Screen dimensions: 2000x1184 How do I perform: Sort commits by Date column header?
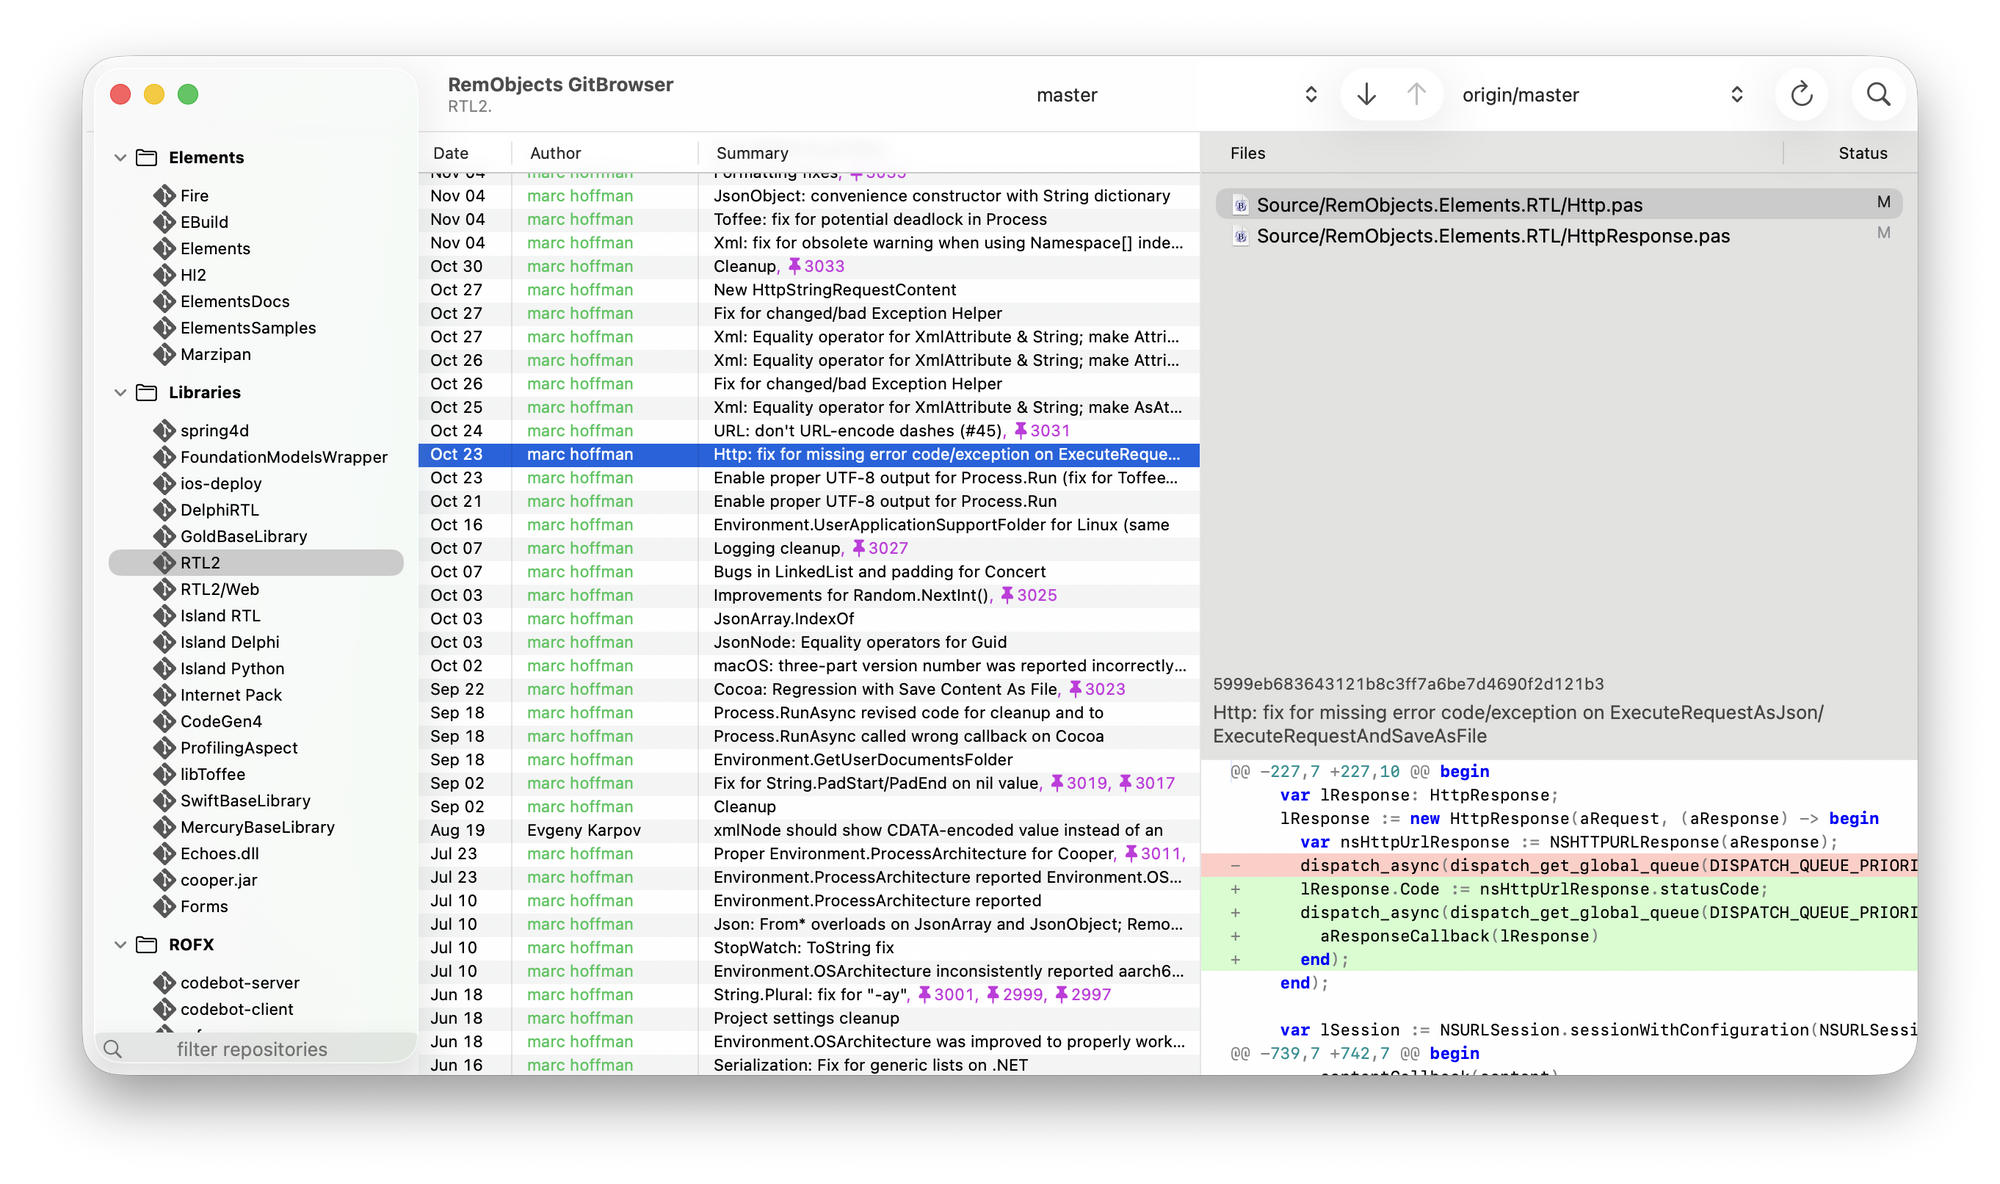click(x=451, y=153)
